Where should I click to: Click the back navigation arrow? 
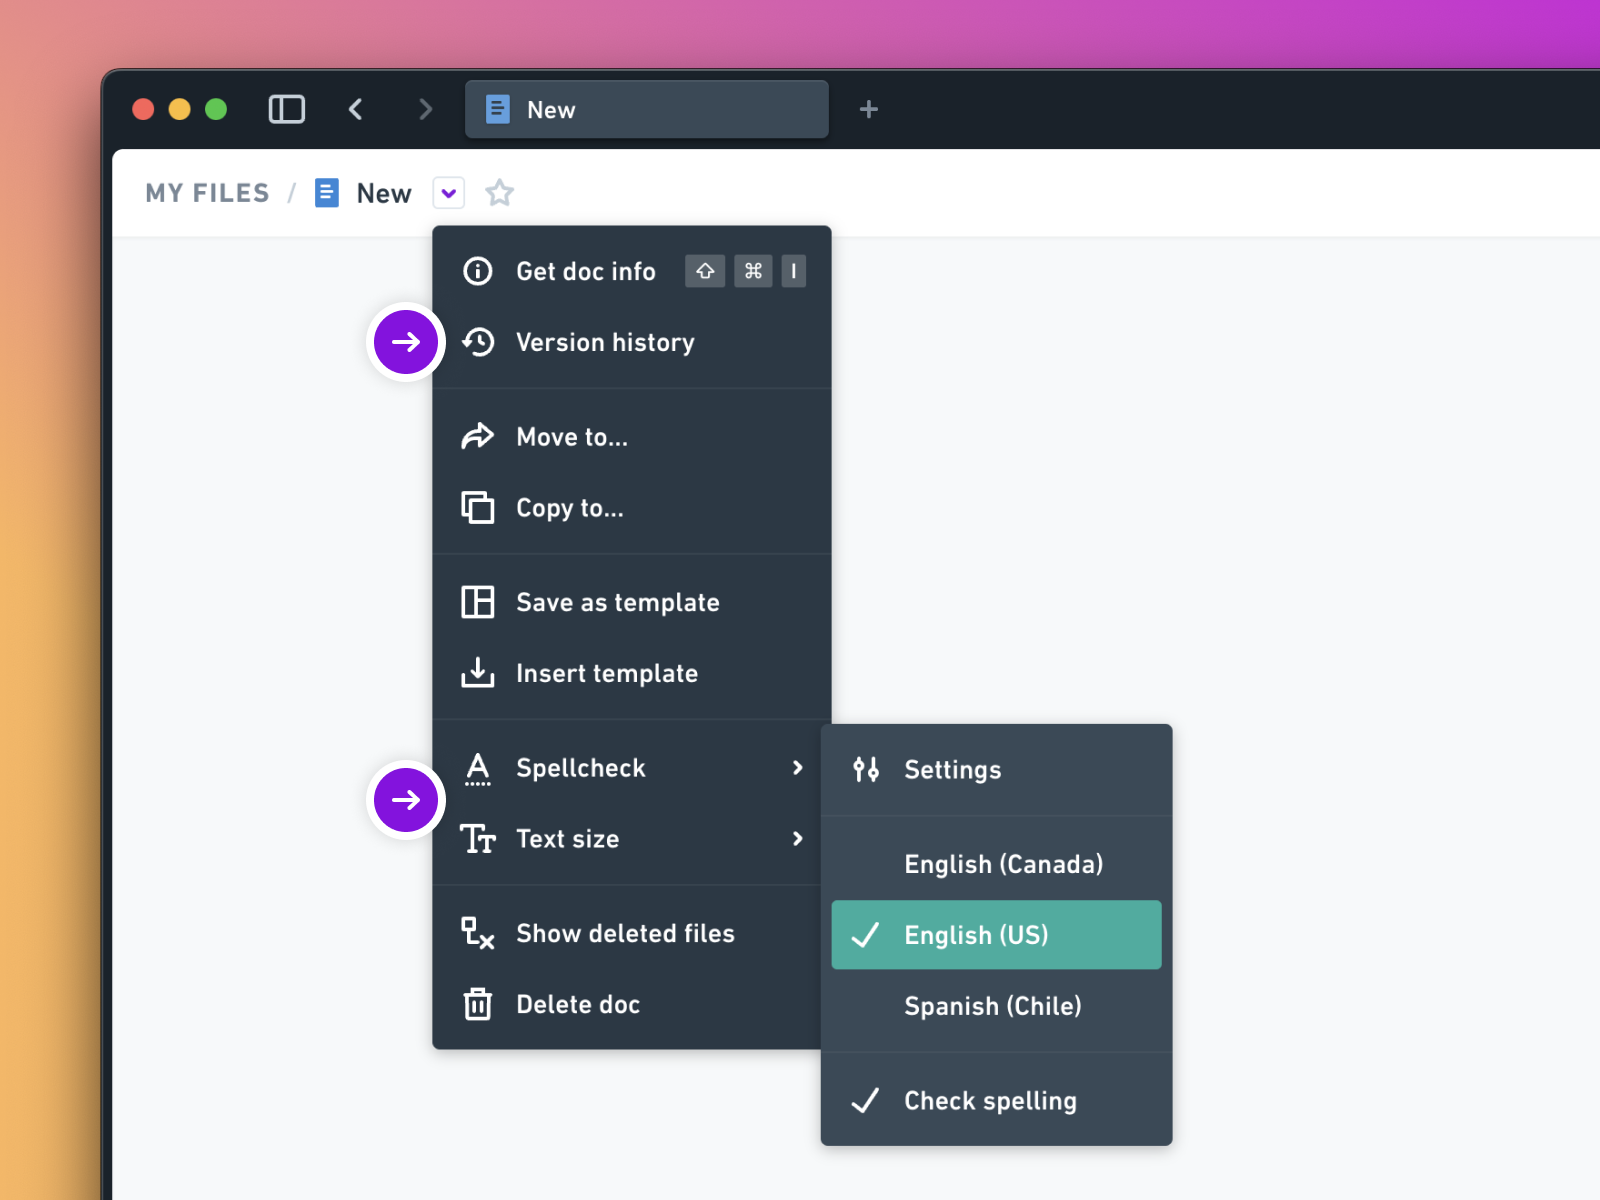pos(355,109)
